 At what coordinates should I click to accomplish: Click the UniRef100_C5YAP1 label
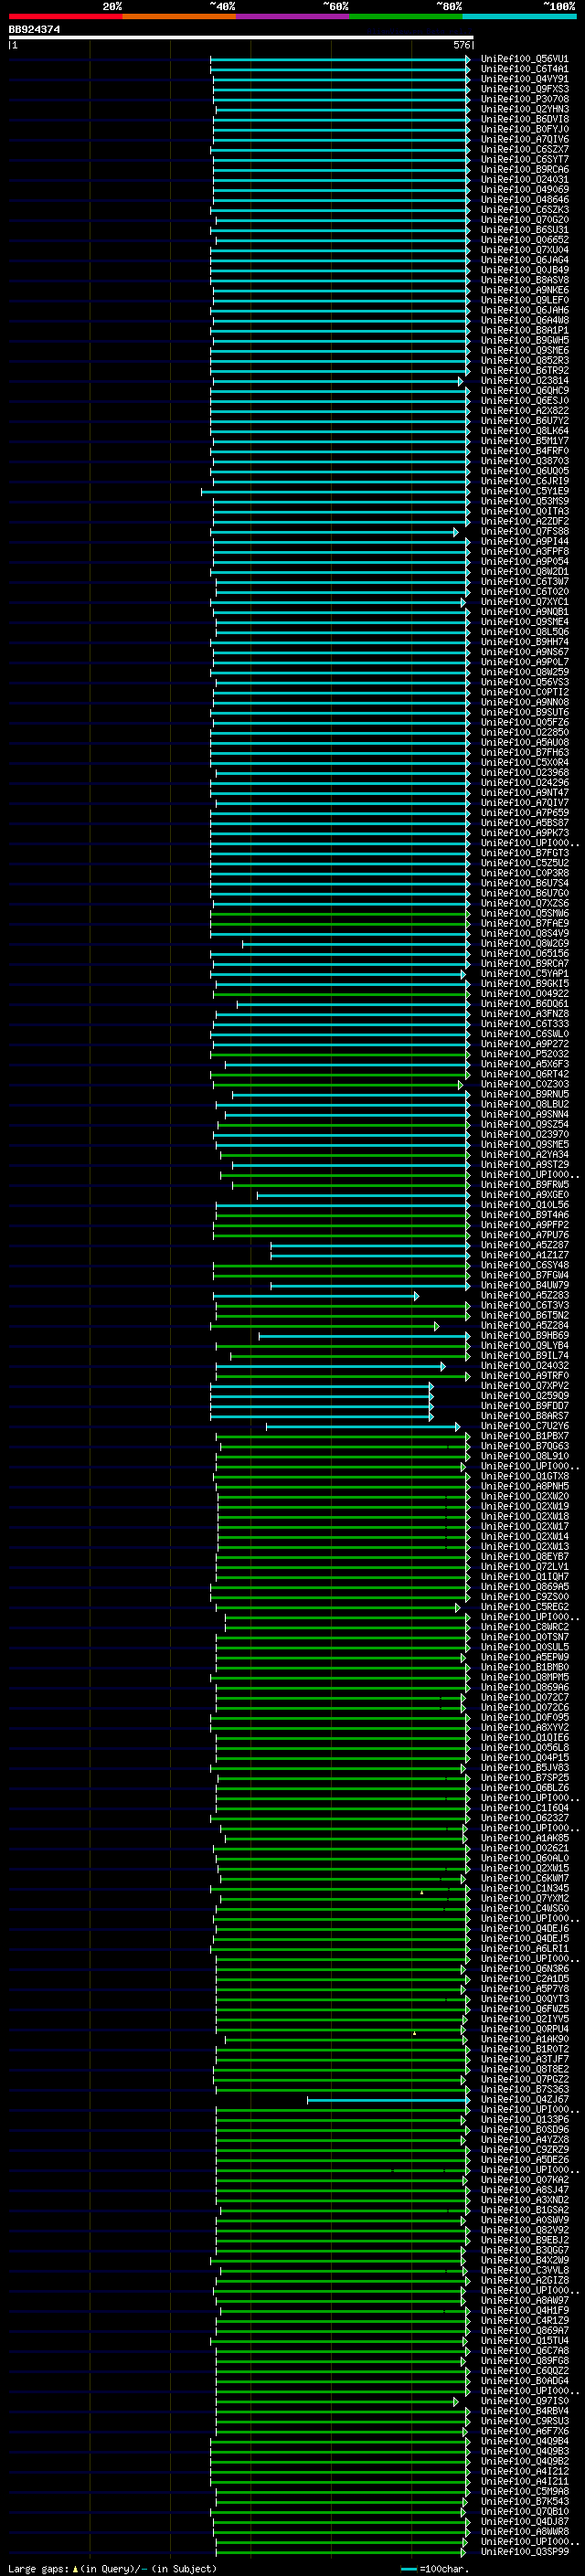click(525, 974)
